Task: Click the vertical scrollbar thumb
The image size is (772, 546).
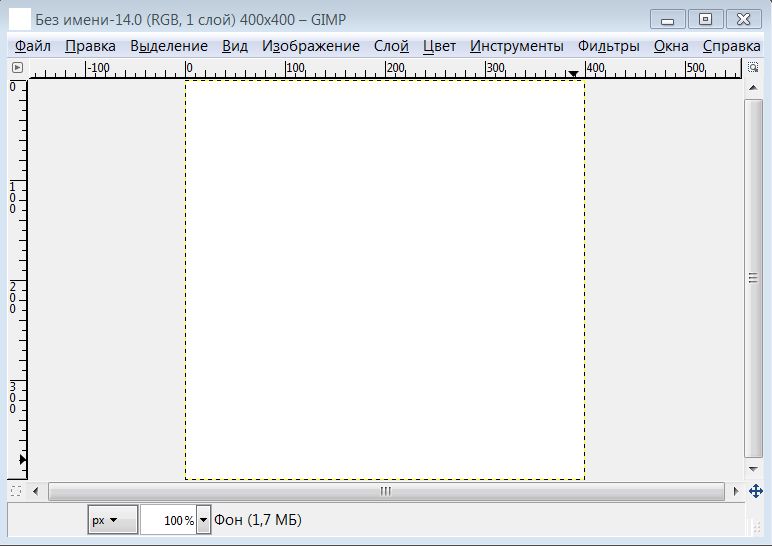Action: coord(753,278)
